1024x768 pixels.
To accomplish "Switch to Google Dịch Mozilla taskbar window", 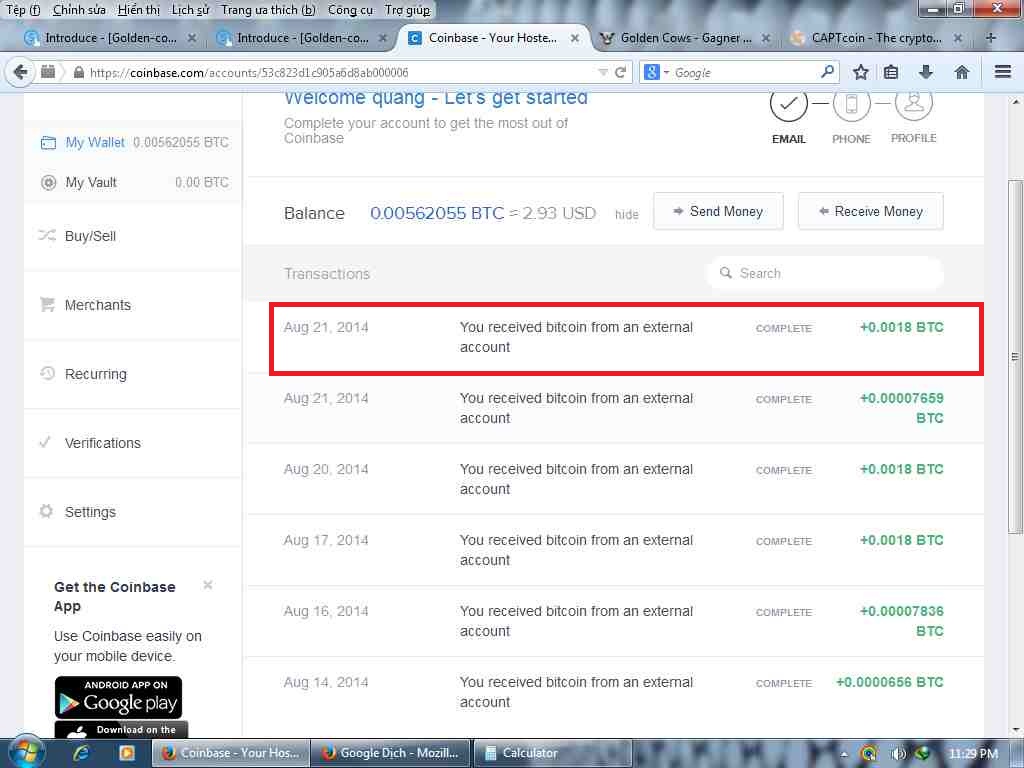I will [391, 753].
